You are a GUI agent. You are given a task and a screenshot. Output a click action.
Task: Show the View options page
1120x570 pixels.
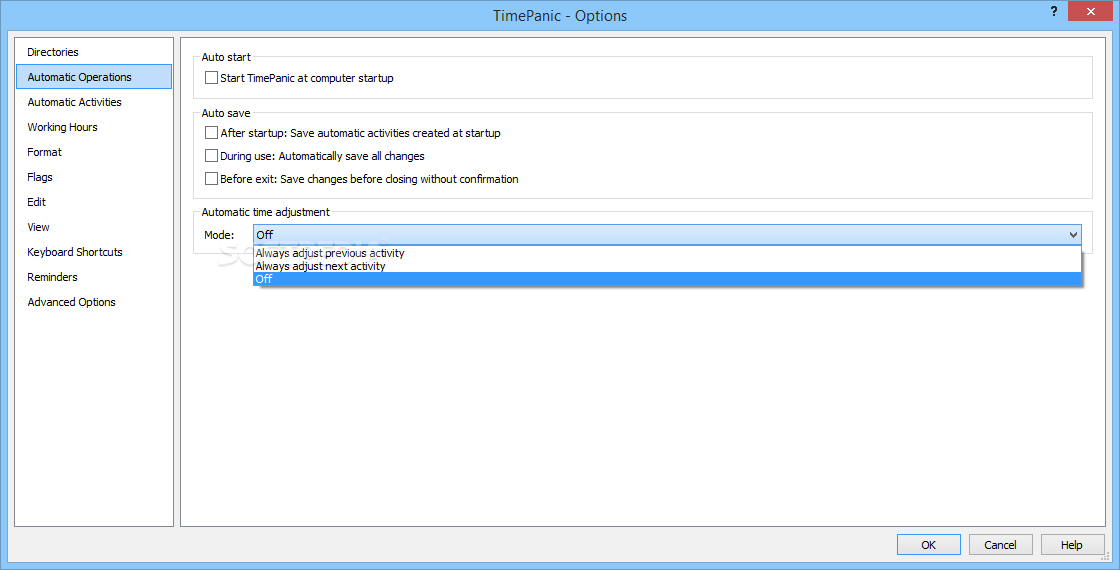coord(94,227)
